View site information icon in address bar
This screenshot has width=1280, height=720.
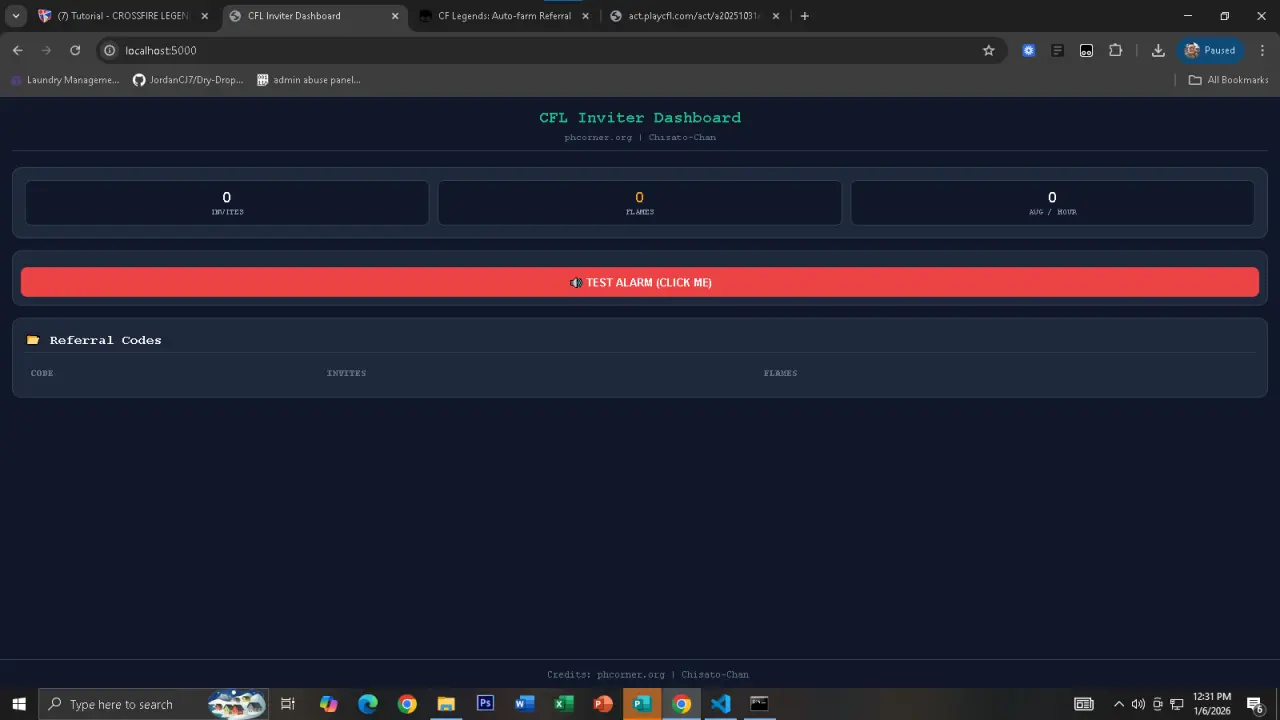click(110, 50)
